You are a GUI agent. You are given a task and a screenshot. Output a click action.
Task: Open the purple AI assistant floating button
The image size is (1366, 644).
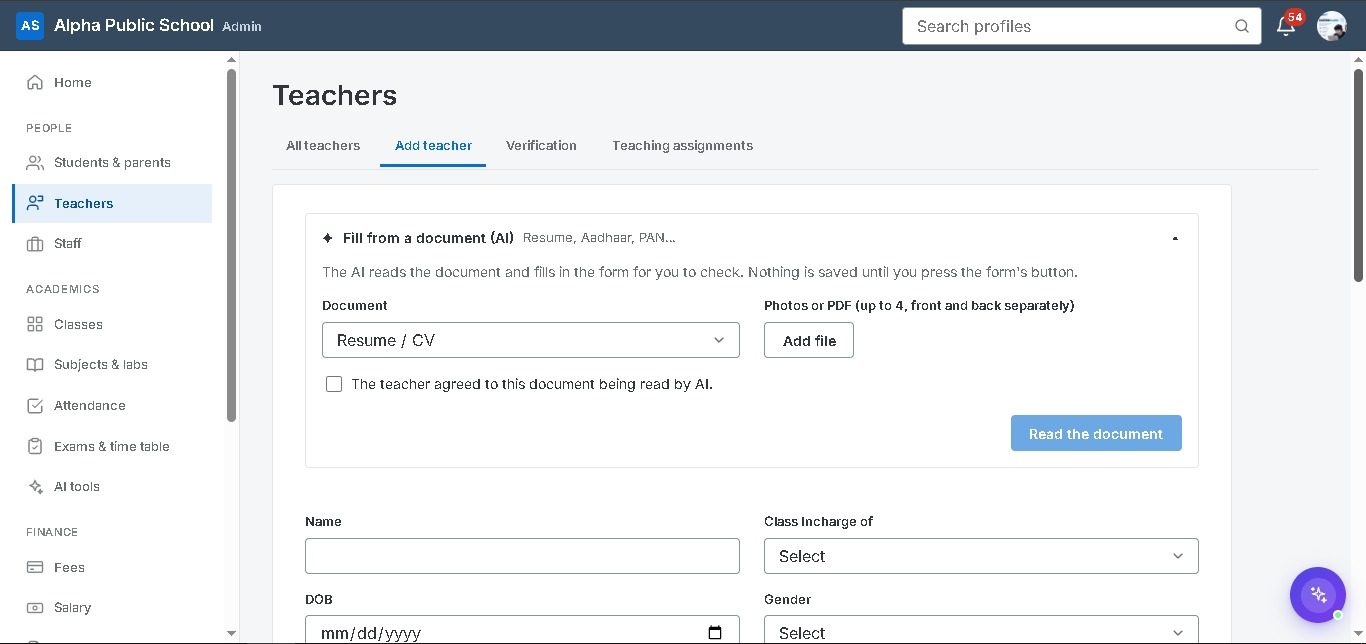[x=1318, y=595]
